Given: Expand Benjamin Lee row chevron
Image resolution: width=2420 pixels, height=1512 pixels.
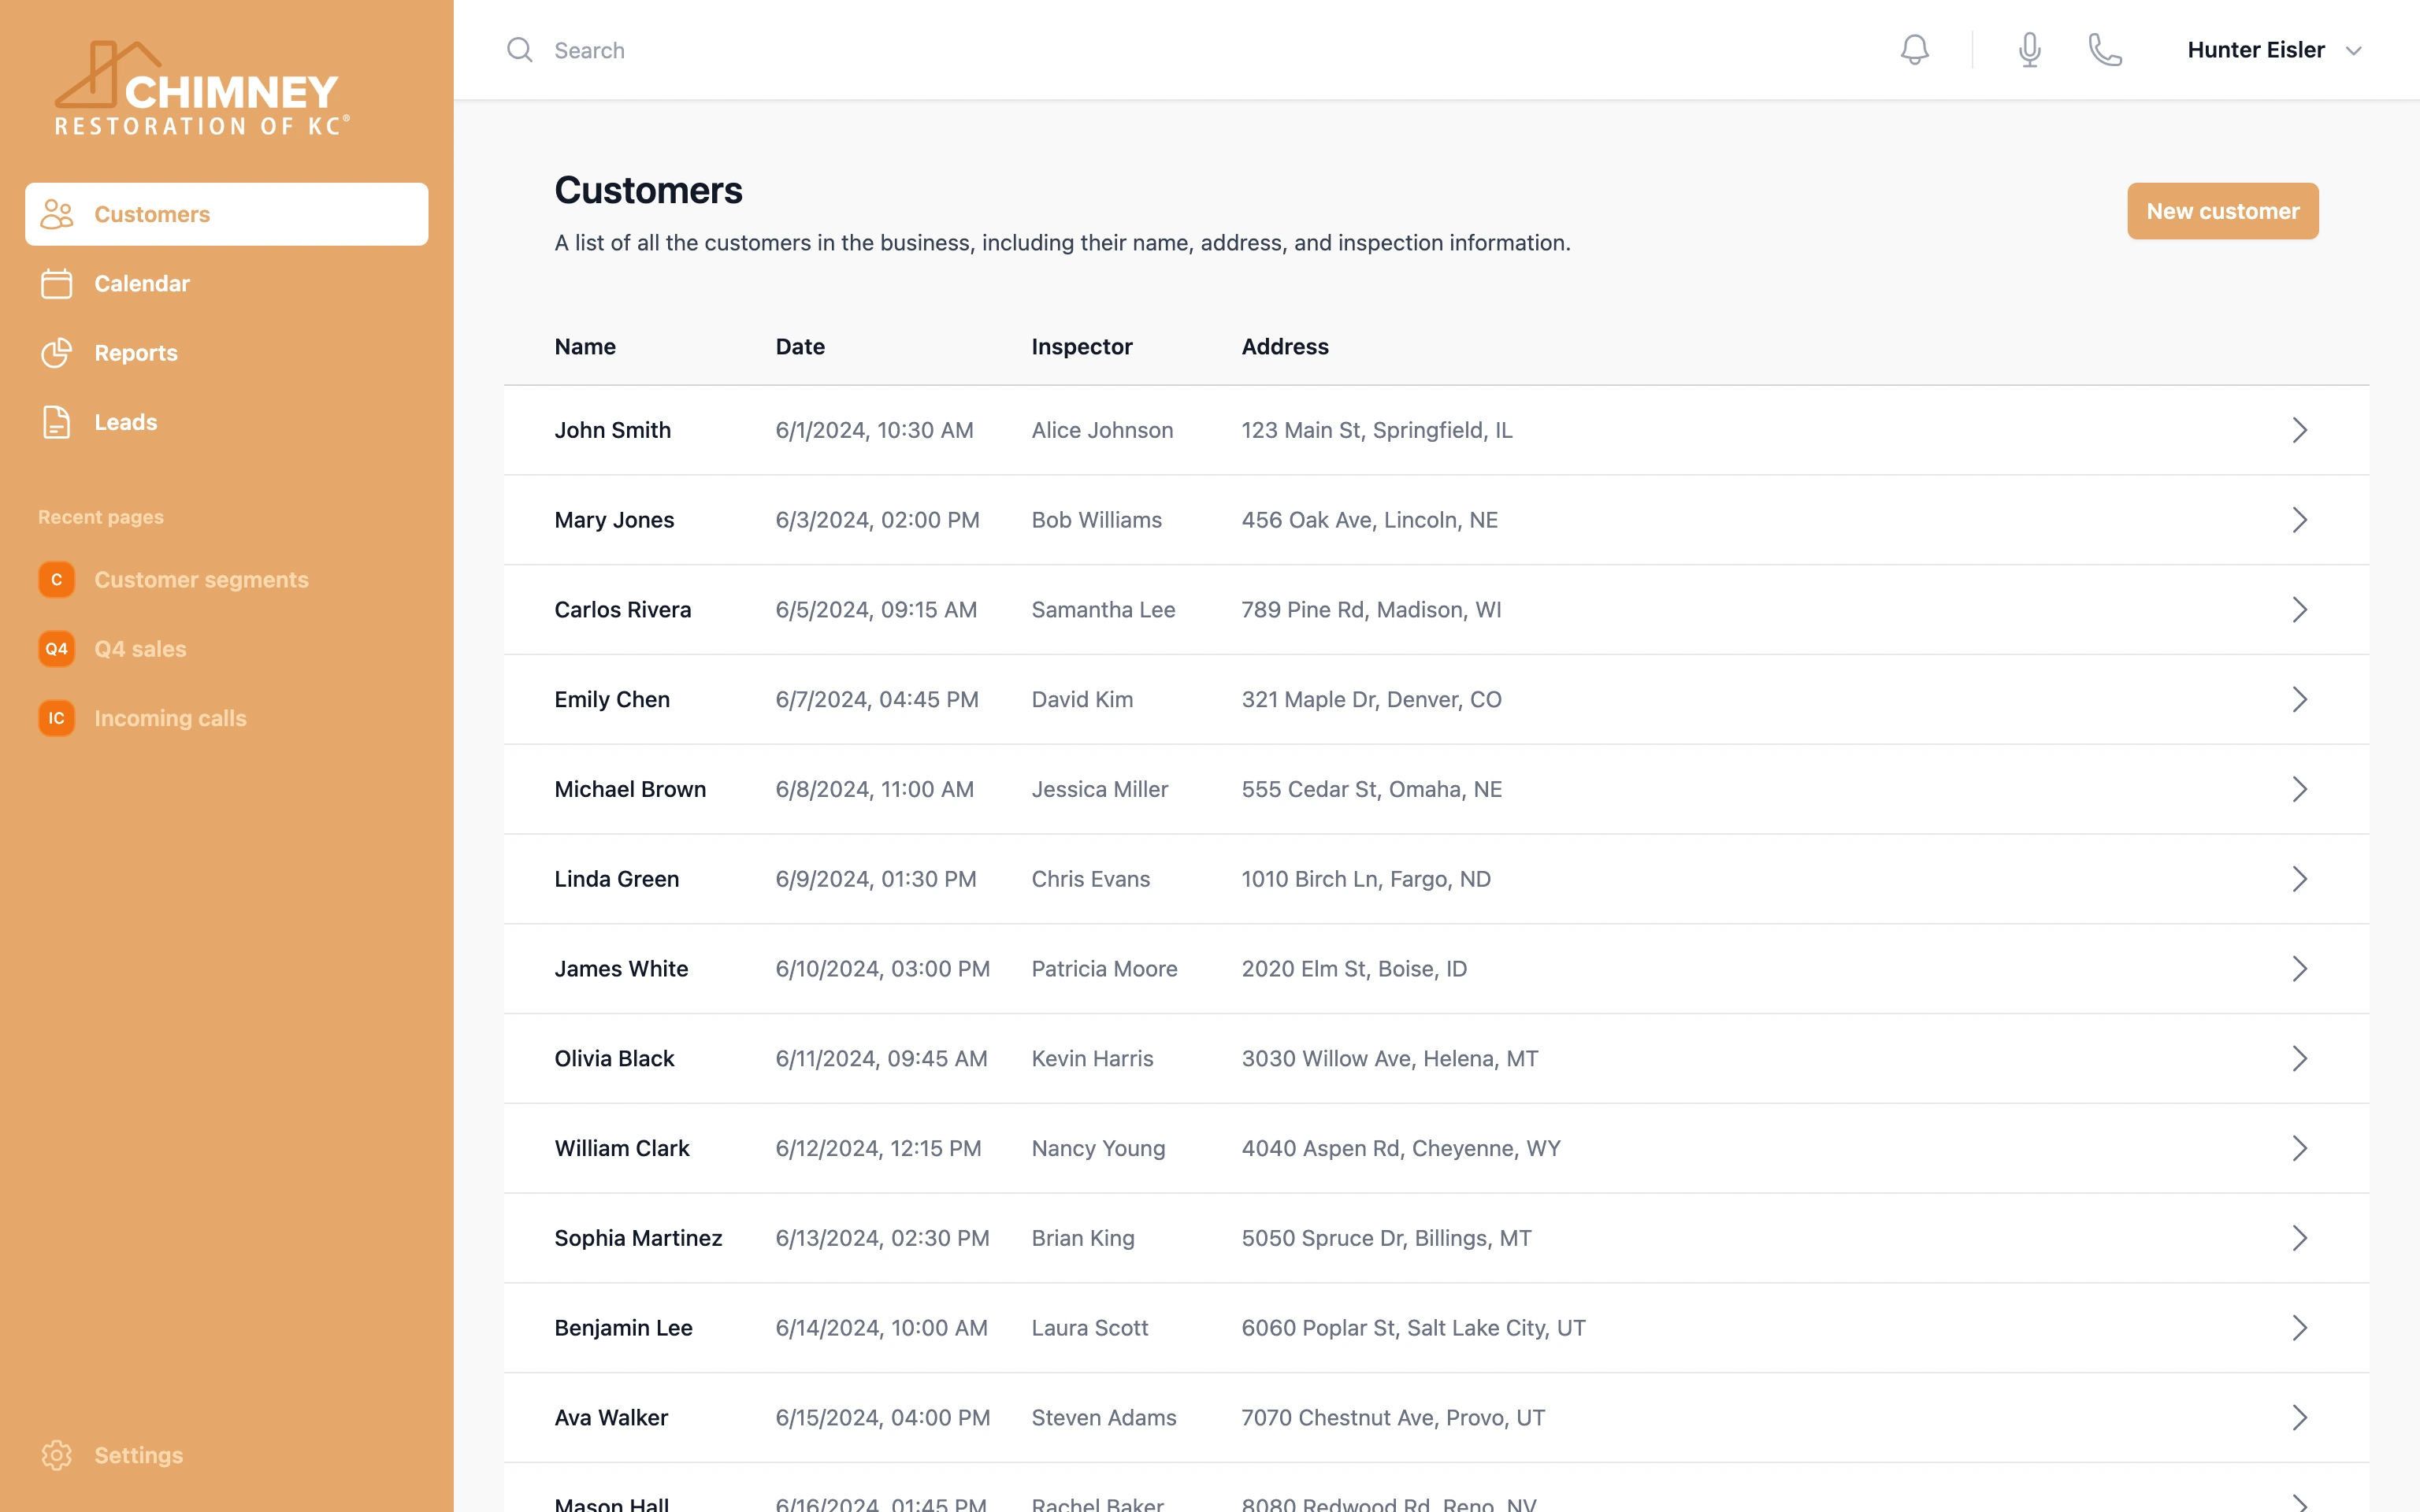Looking at the screenshot, I should click(2299, 1328).
